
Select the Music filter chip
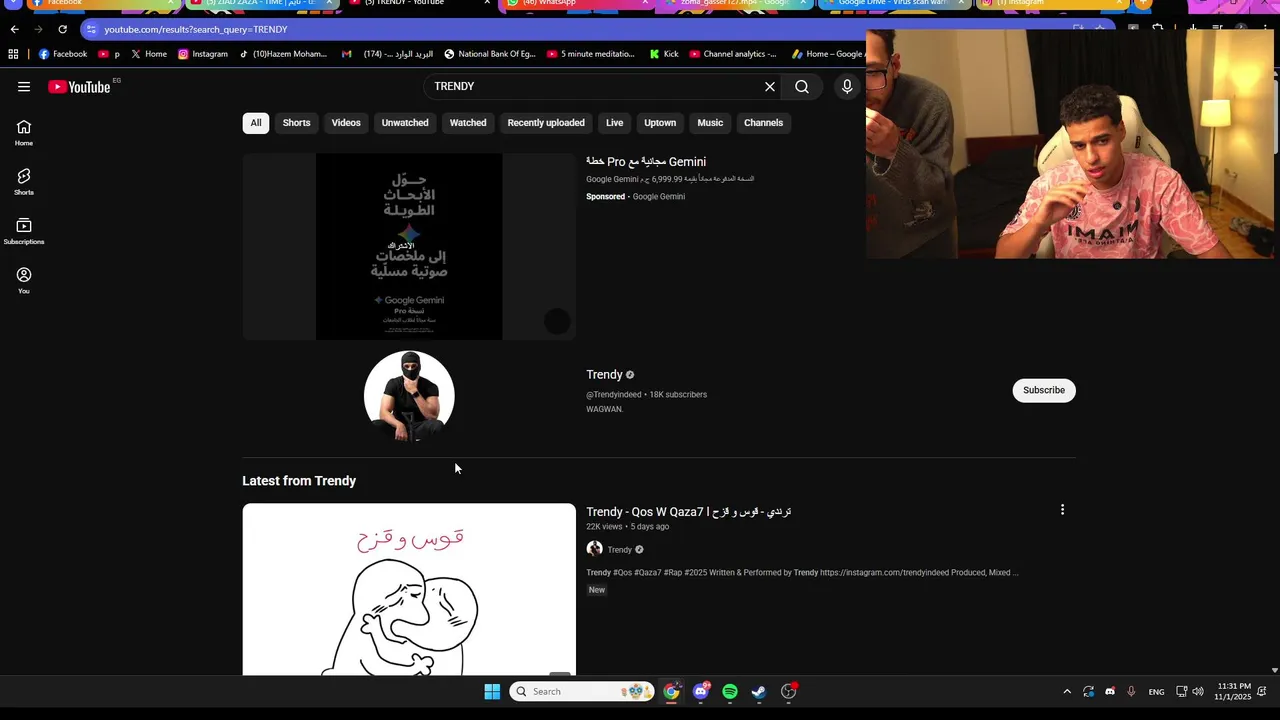[x=710, y=123]
